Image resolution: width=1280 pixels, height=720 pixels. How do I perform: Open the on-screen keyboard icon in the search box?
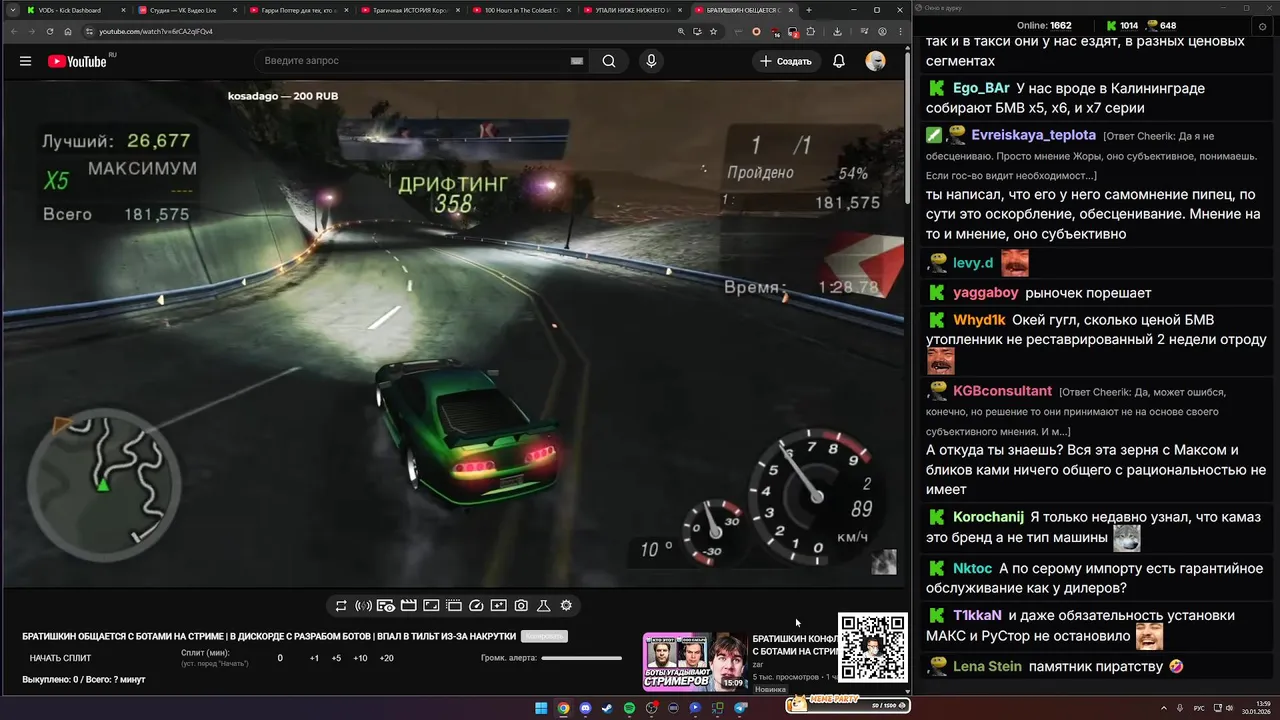577,61
